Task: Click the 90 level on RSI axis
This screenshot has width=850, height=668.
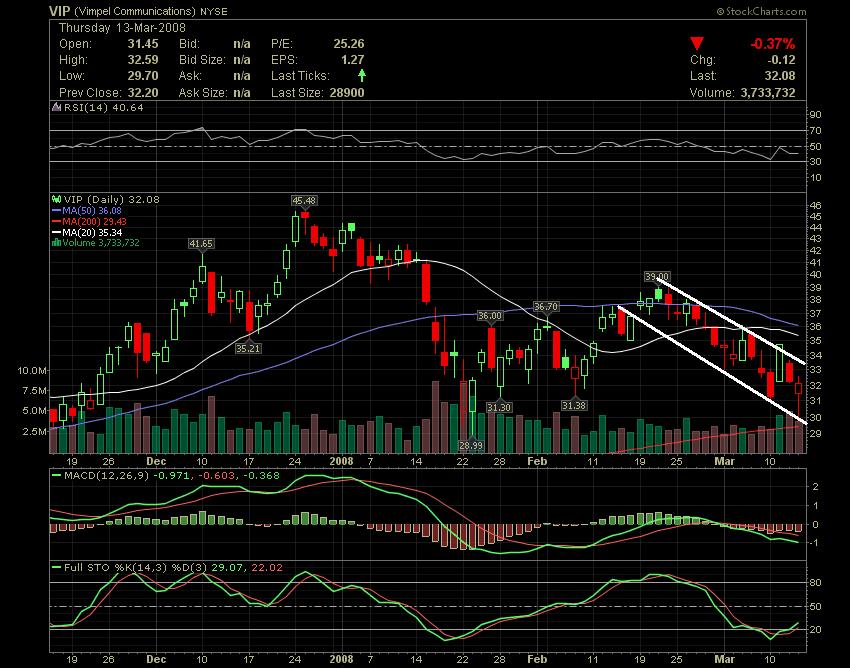Action: pos(816,114)
